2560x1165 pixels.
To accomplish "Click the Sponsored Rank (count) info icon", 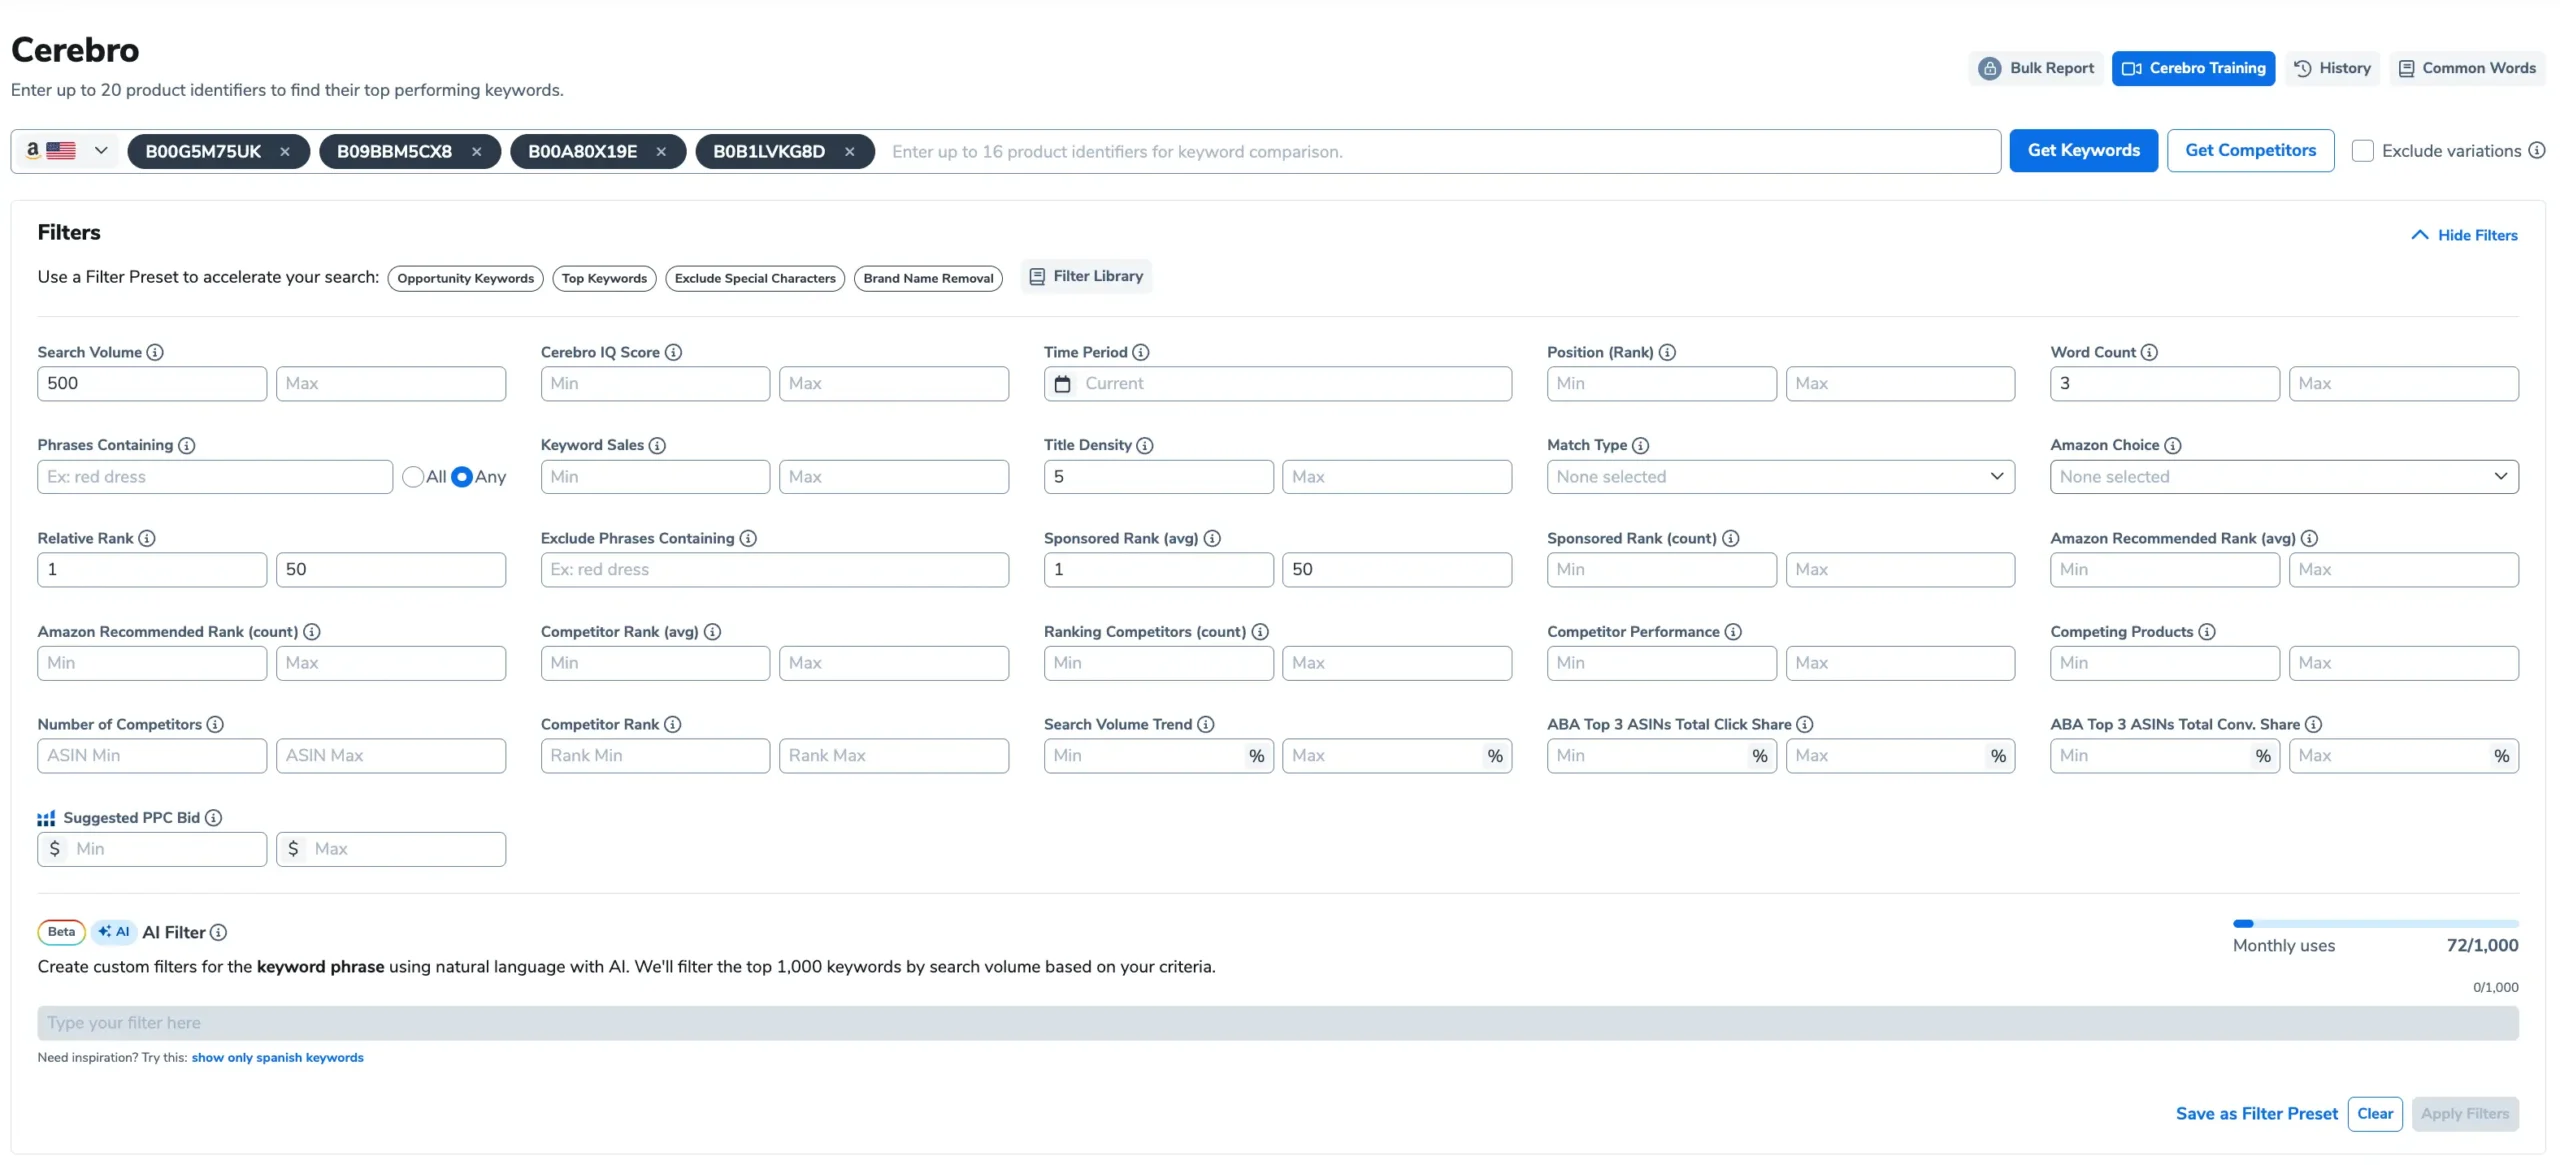I will coord(1730,539).
